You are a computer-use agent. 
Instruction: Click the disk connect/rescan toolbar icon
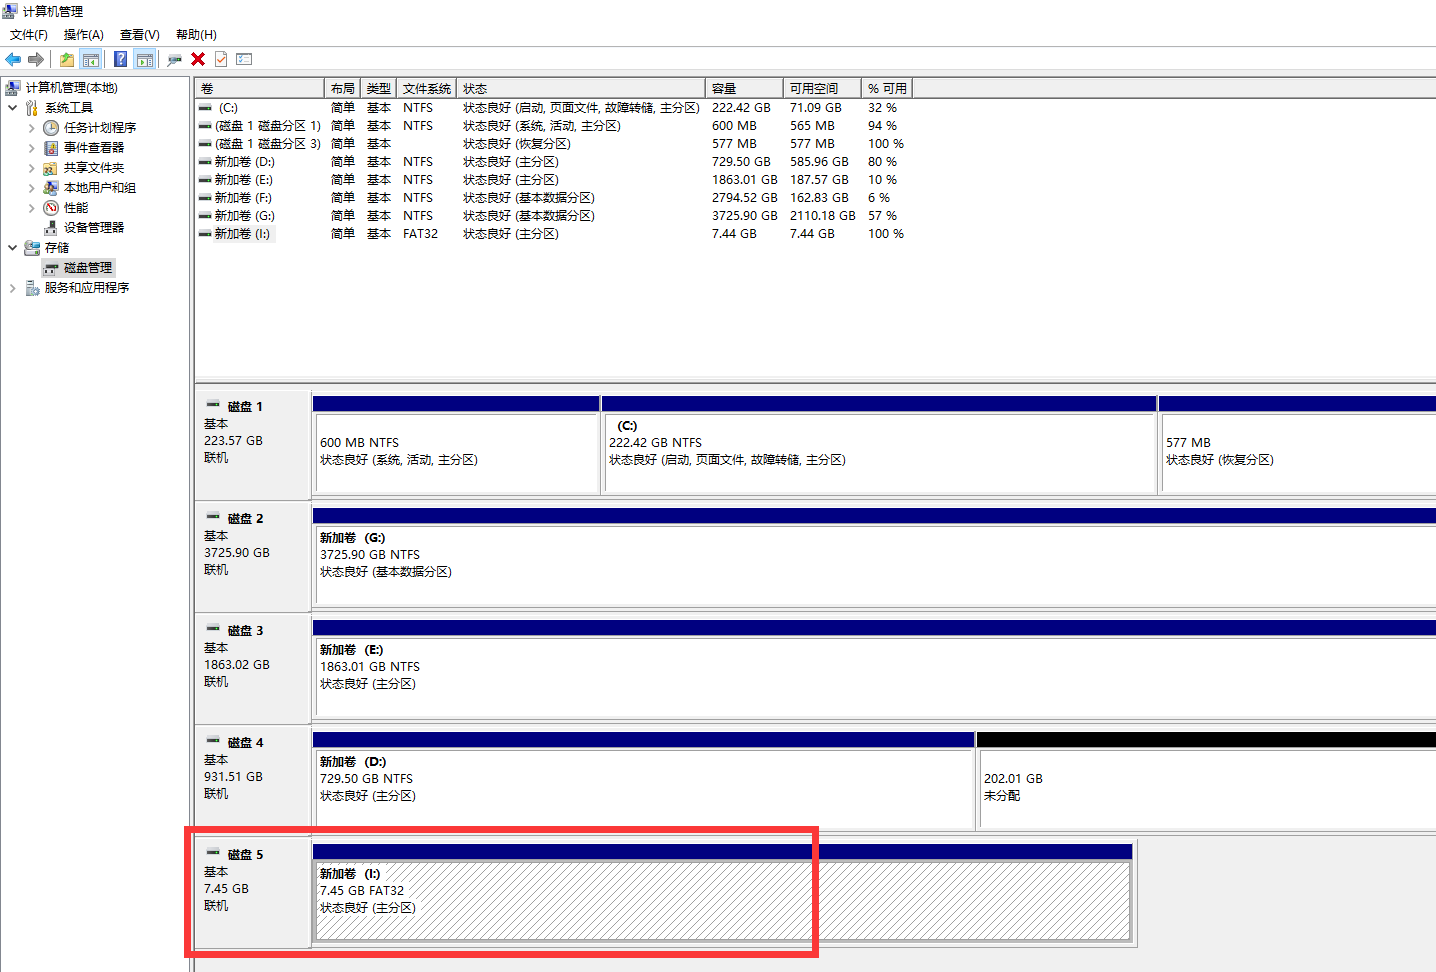click(175, 59)
